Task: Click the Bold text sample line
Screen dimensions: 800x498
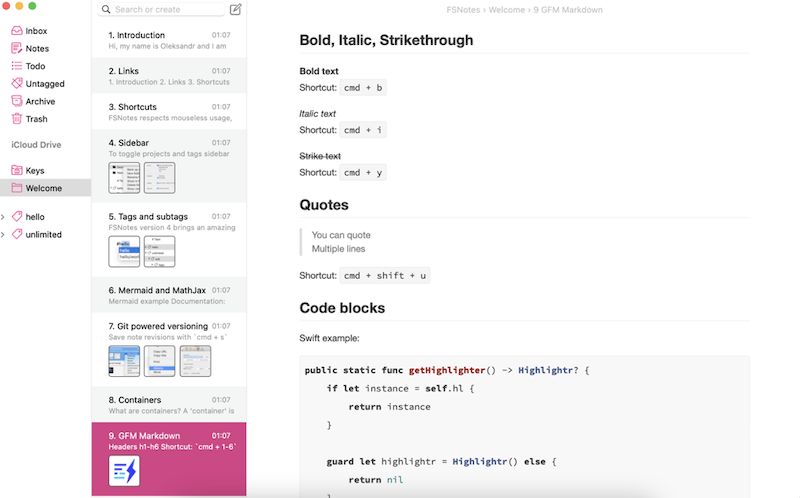Action: tap(319, 71)
